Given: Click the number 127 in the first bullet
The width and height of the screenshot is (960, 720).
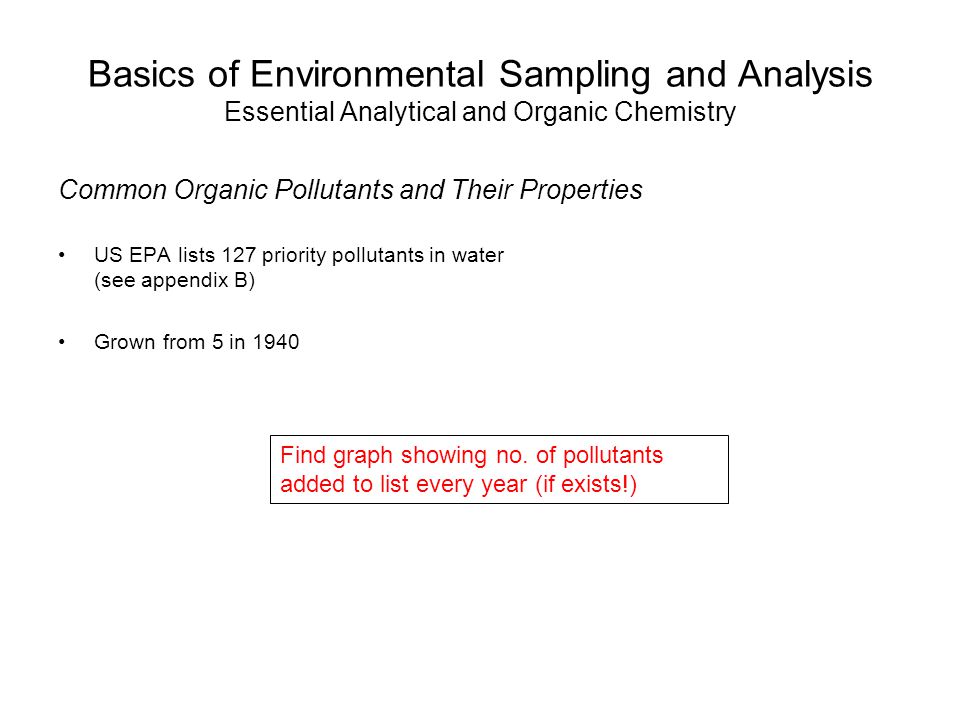Looking at the screenshot, I should point(238,255).
